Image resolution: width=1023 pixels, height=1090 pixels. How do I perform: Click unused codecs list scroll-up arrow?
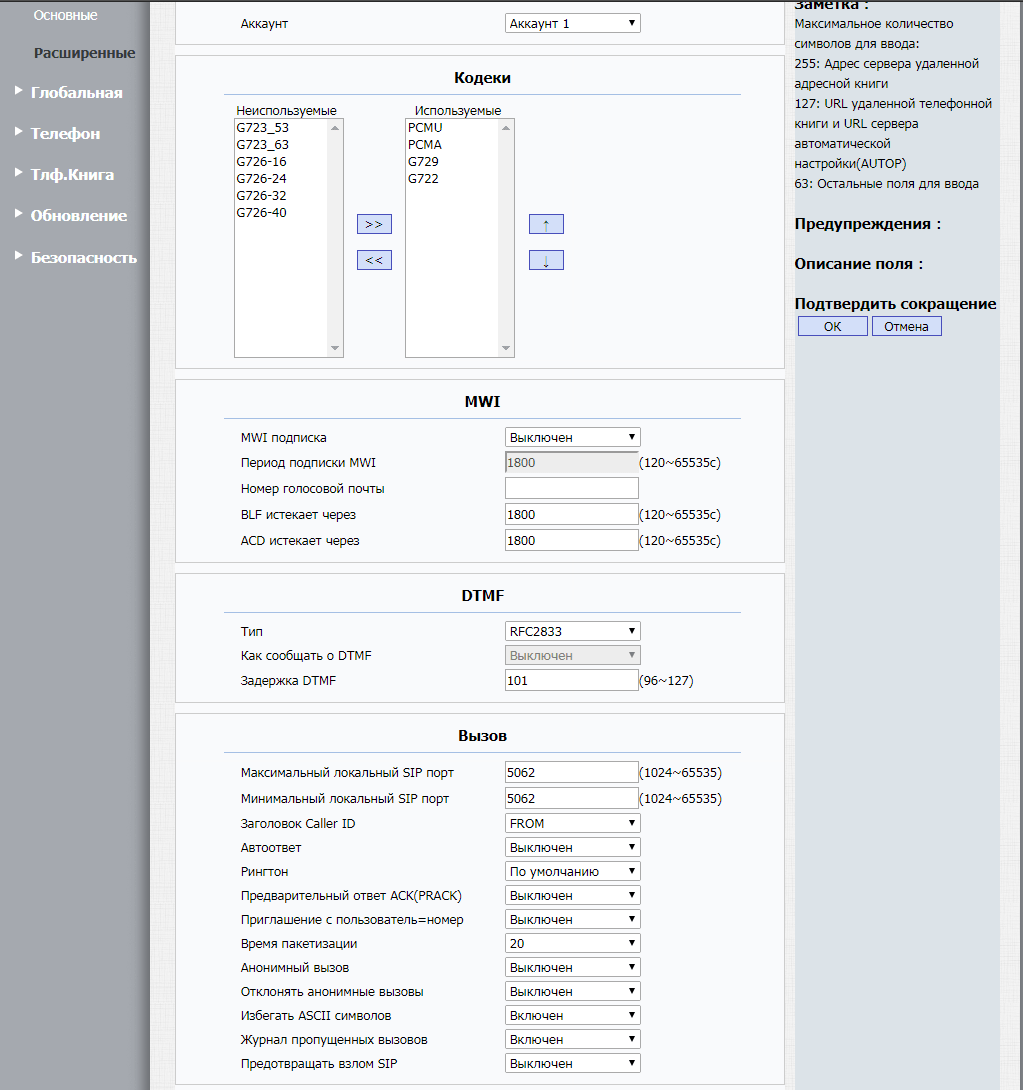[335, 128]
